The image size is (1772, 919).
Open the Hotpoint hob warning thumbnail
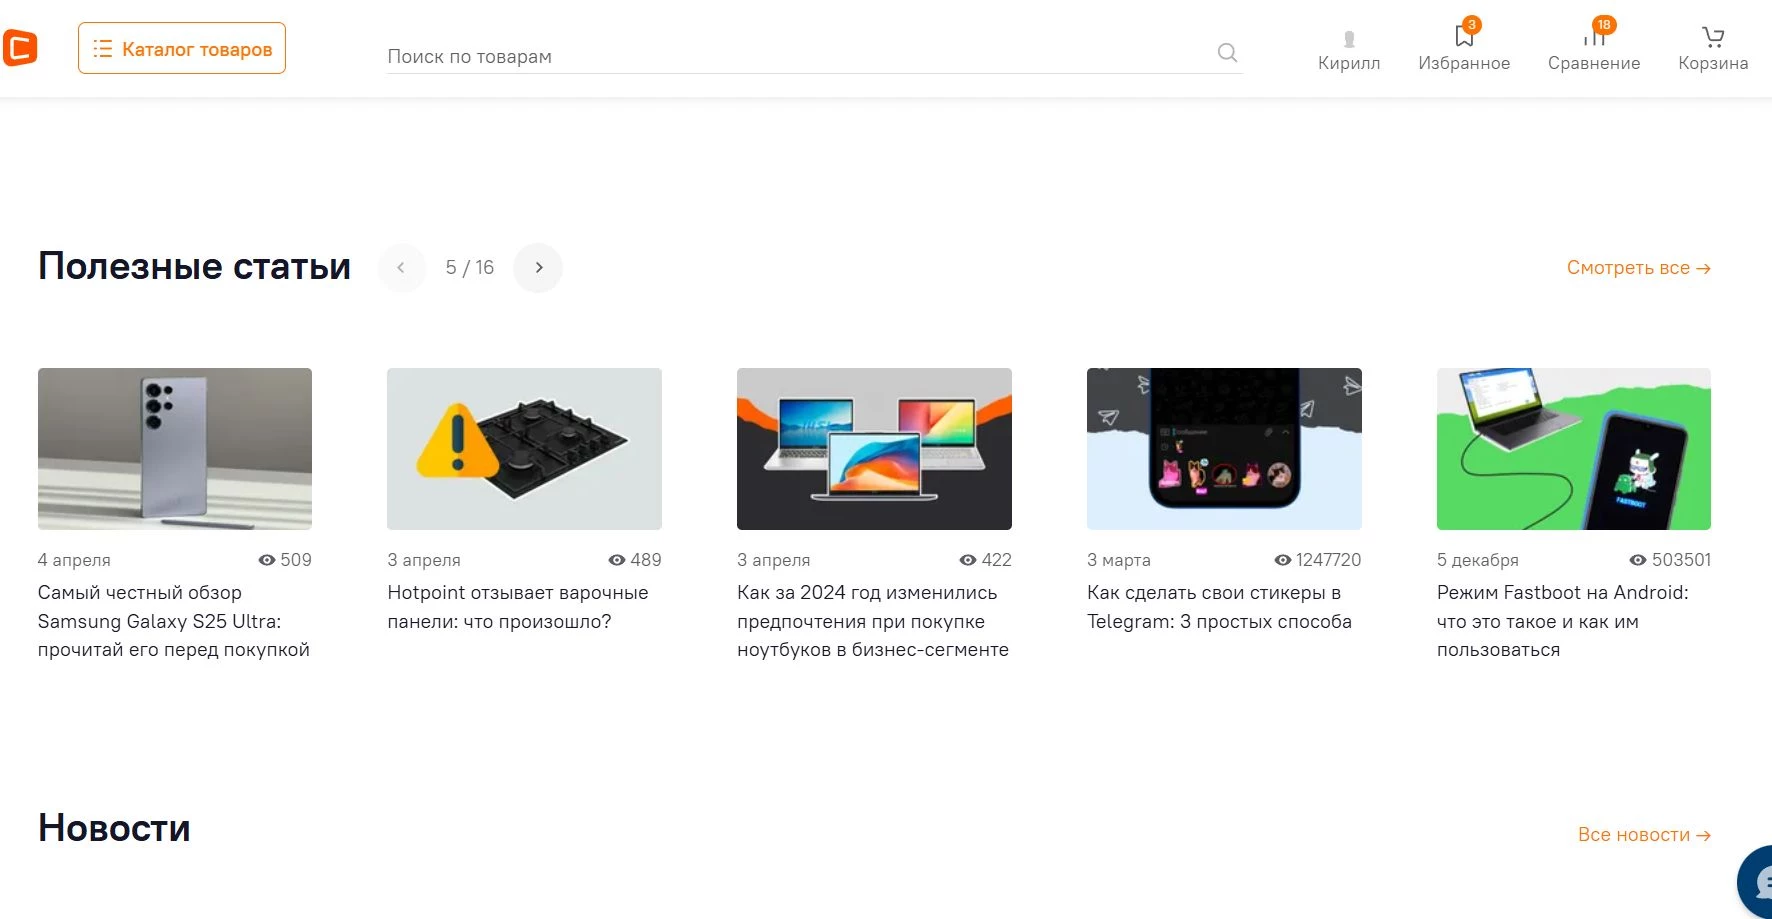coord(524,449)
